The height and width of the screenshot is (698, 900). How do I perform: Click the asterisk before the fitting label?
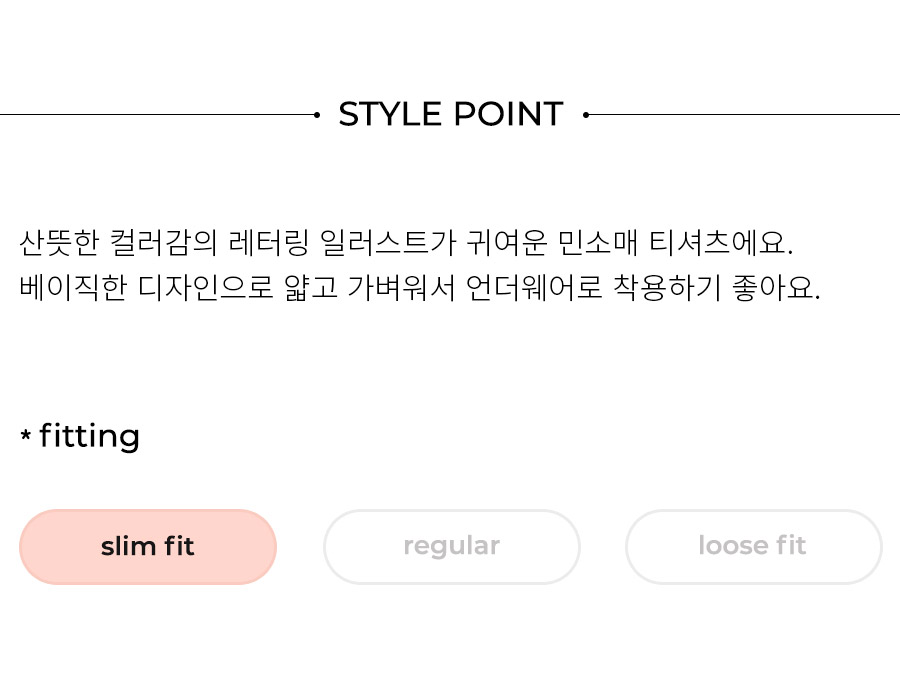click(25, 435)
